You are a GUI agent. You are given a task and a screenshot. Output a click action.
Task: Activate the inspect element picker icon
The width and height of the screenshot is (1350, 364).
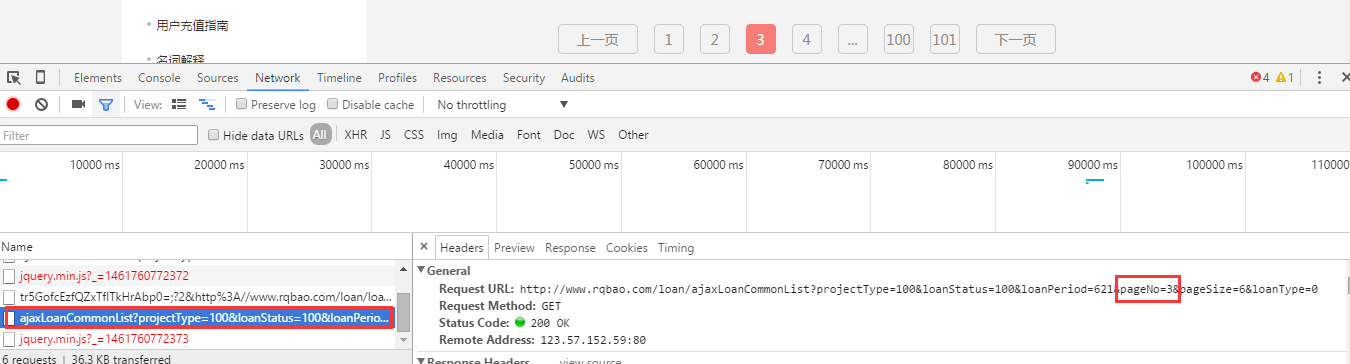(14, 77)
